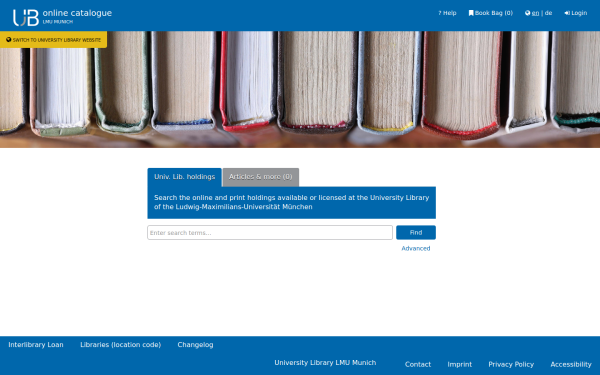The width and height of the screenshot is (600, 375).
Task: Click the bookmark icon beside Book Bag
Action: point(471,13)
